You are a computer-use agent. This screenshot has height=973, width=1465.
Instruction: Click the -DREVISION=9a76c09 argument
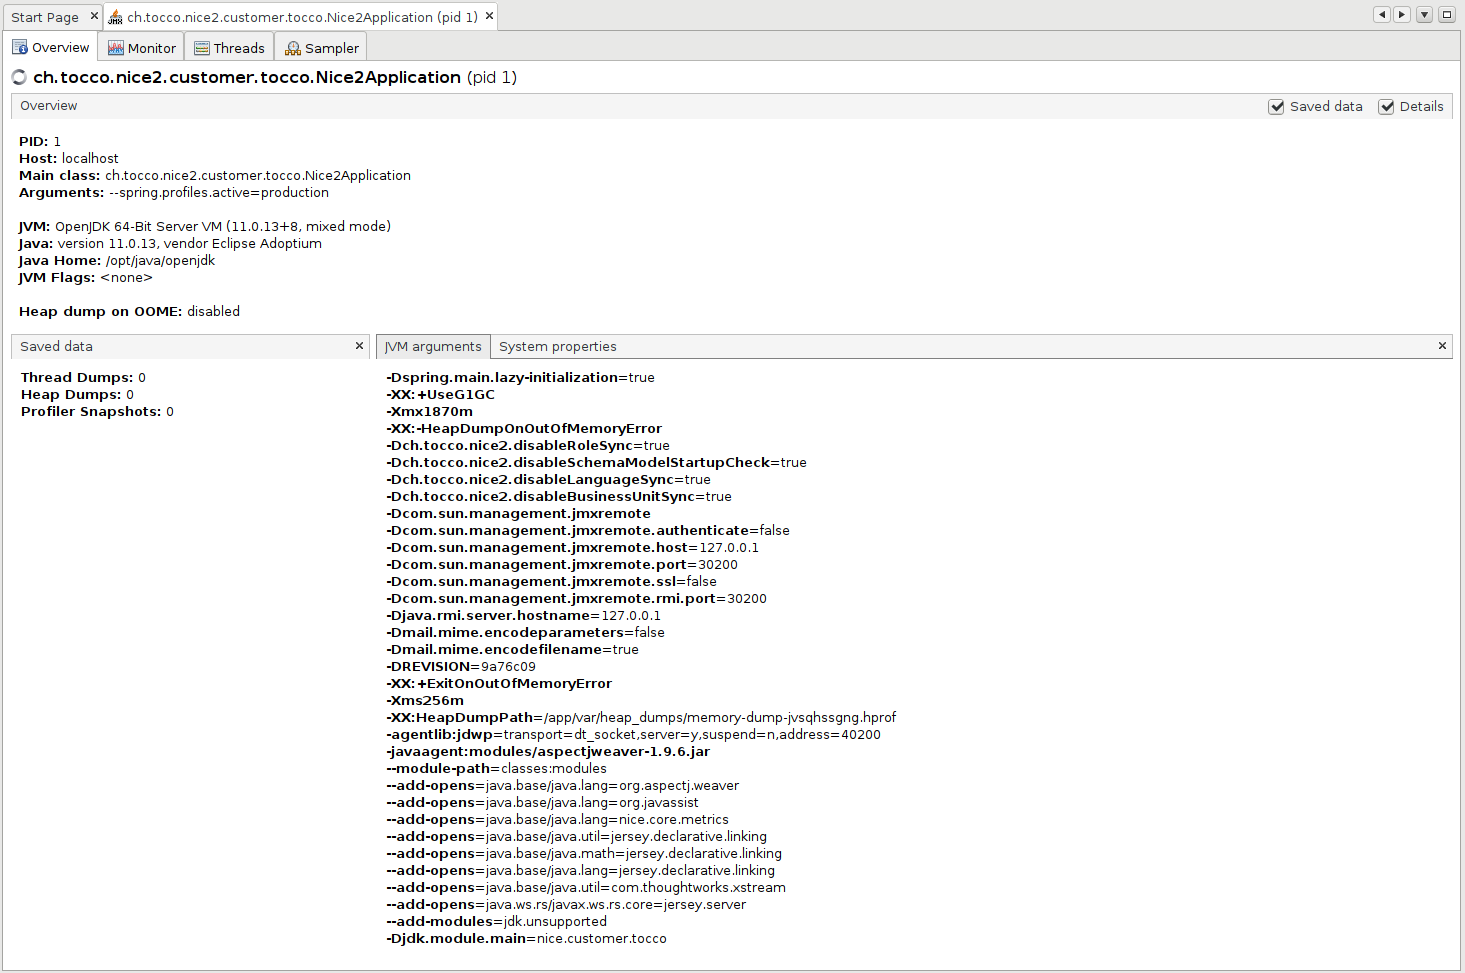click(x=461, y=666)
